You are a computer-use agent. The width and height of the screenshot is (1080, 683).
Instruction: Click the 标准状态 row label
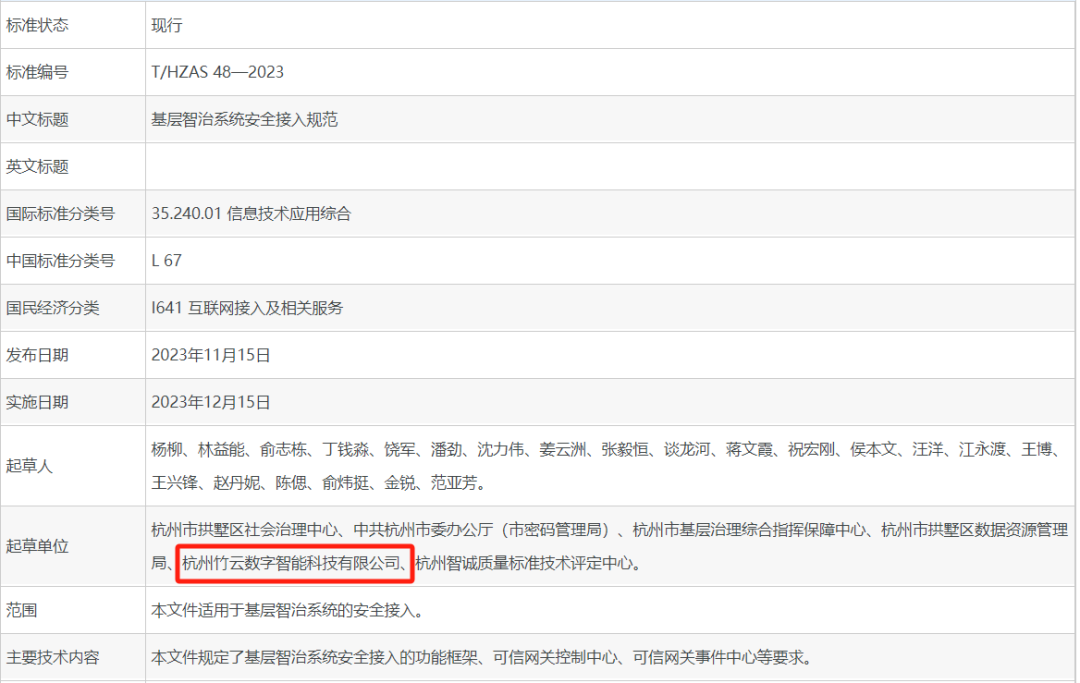coord(38,25)
